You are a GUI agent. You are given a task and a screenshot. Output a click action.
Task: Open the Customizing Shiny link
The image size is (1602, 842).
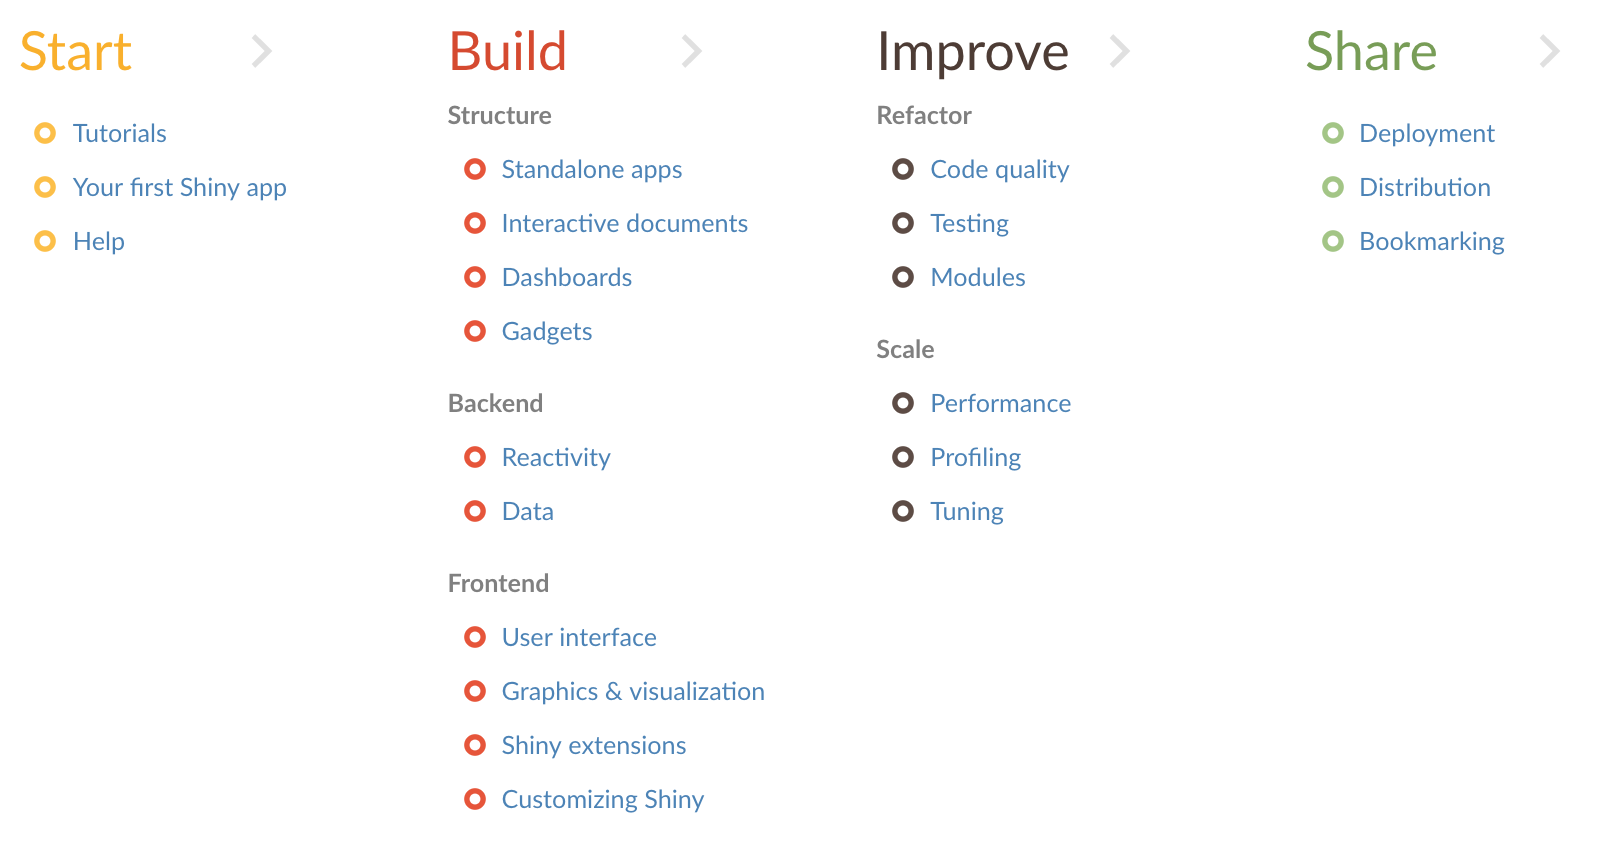(603, 799)
